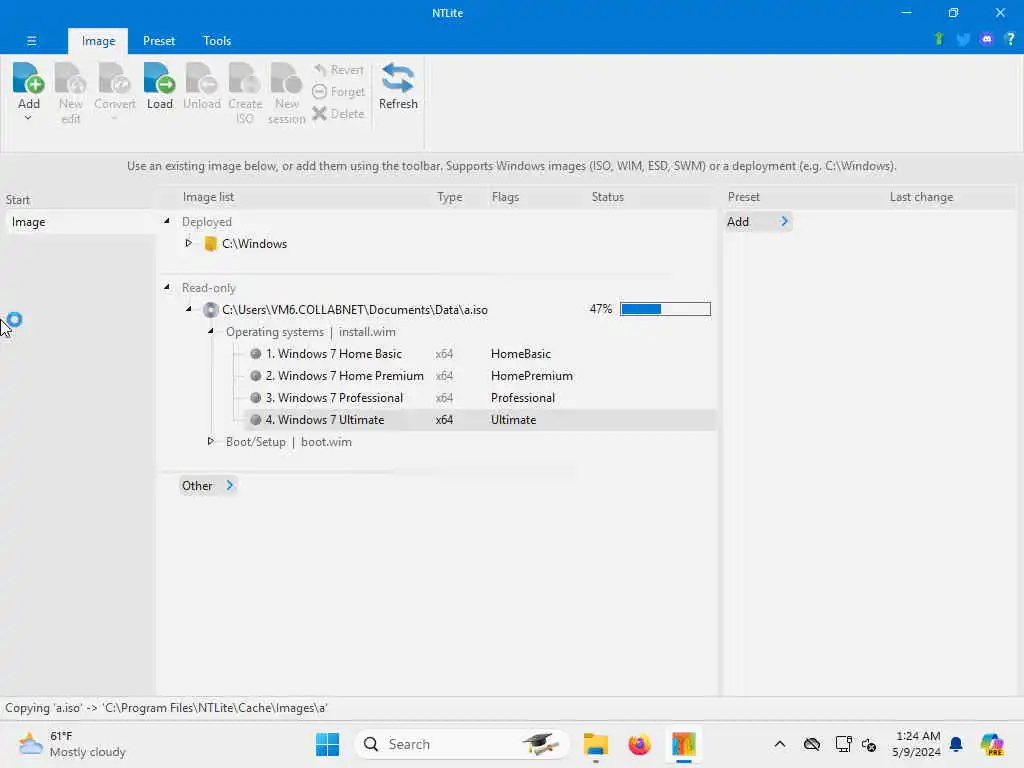
Task: Open the weather widget
Action: coord(72,744)
